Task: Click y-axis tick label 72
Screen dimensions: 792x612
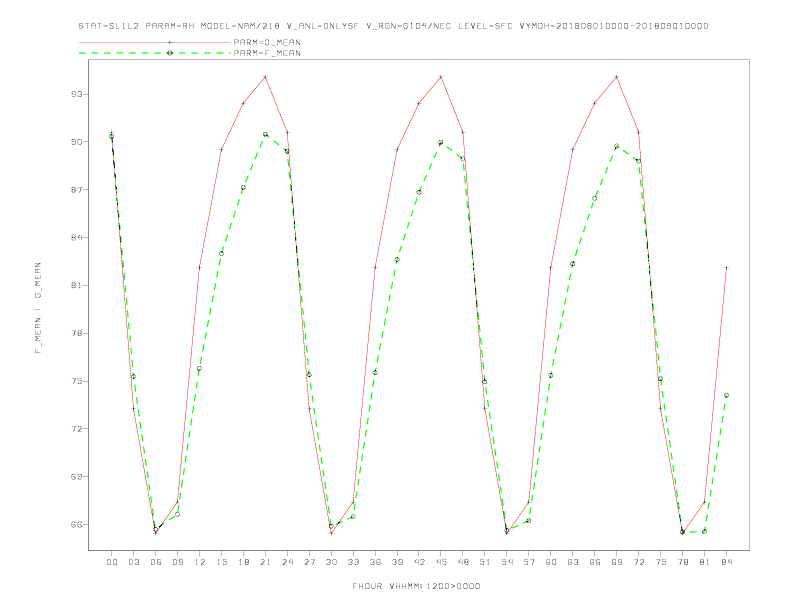Action: (77, 429)
